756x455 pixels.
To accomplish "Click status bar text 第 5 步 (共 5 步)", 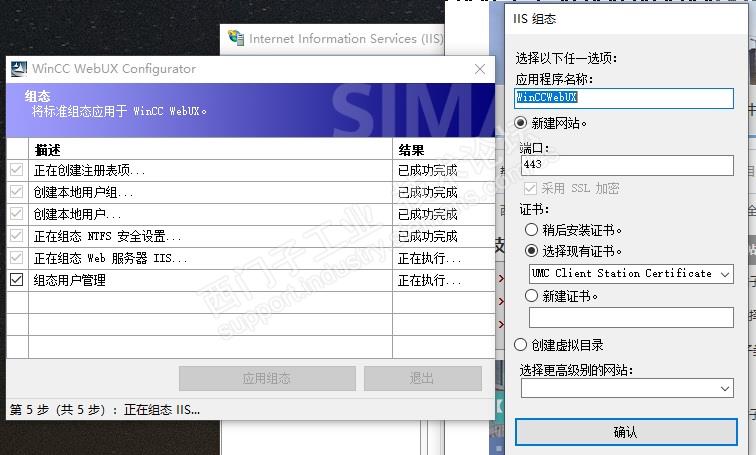I will [x=58, y=410].
